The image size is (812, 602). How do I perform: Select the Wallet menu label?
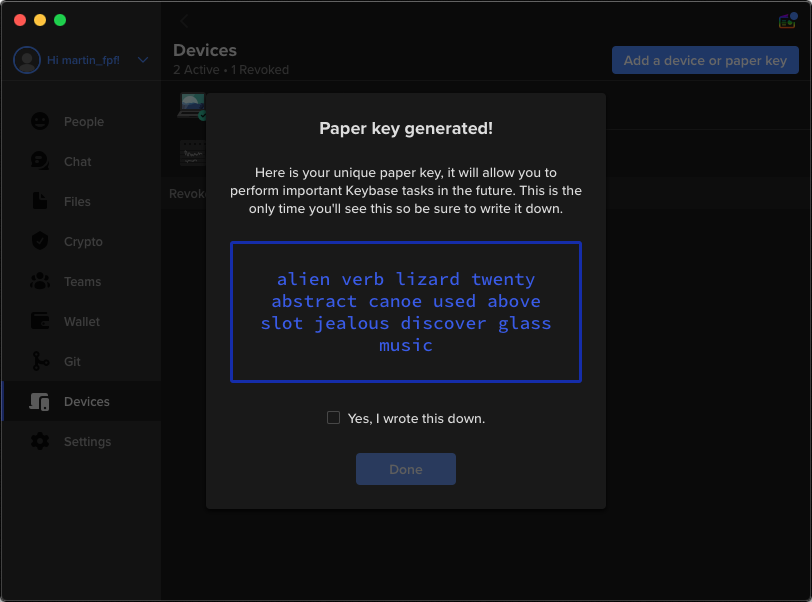tap(82, 321)
